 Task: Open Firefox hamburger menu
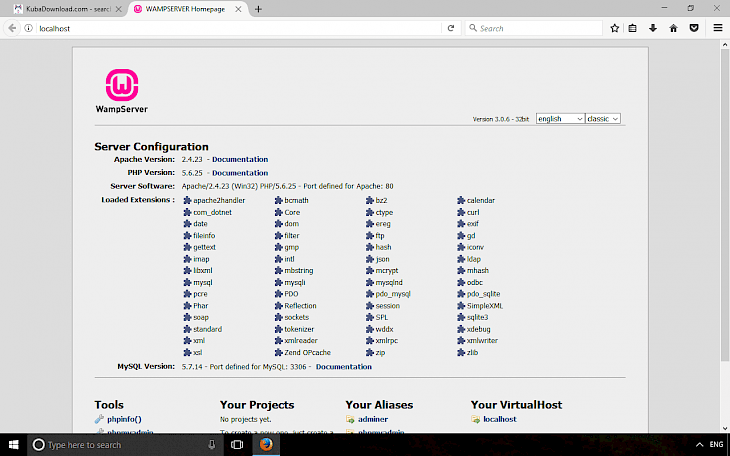[x=718, y=28]
